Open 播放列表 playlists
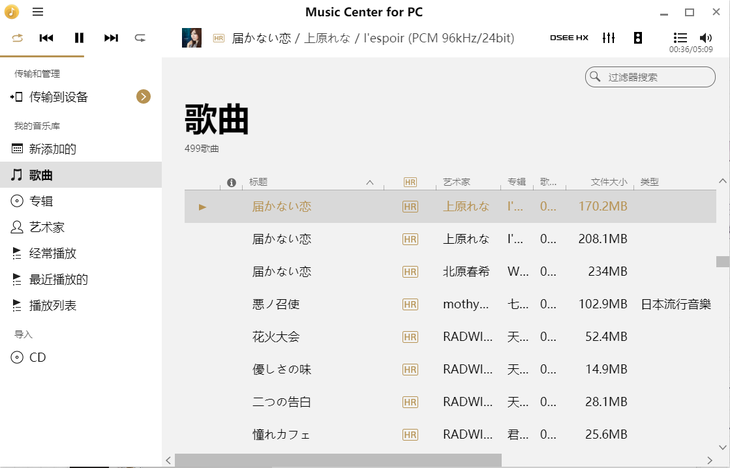 [x=81, y=305]
